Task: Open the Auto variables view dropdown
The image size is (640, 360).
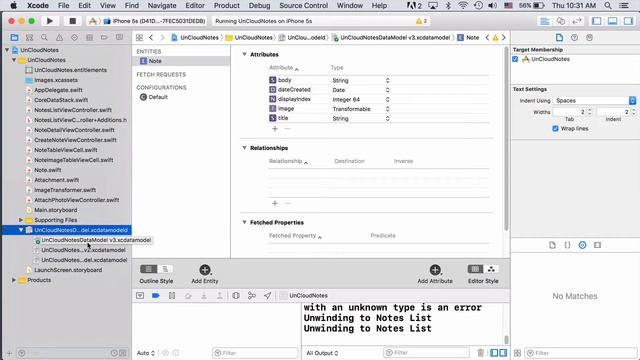Action: point(146,353)
